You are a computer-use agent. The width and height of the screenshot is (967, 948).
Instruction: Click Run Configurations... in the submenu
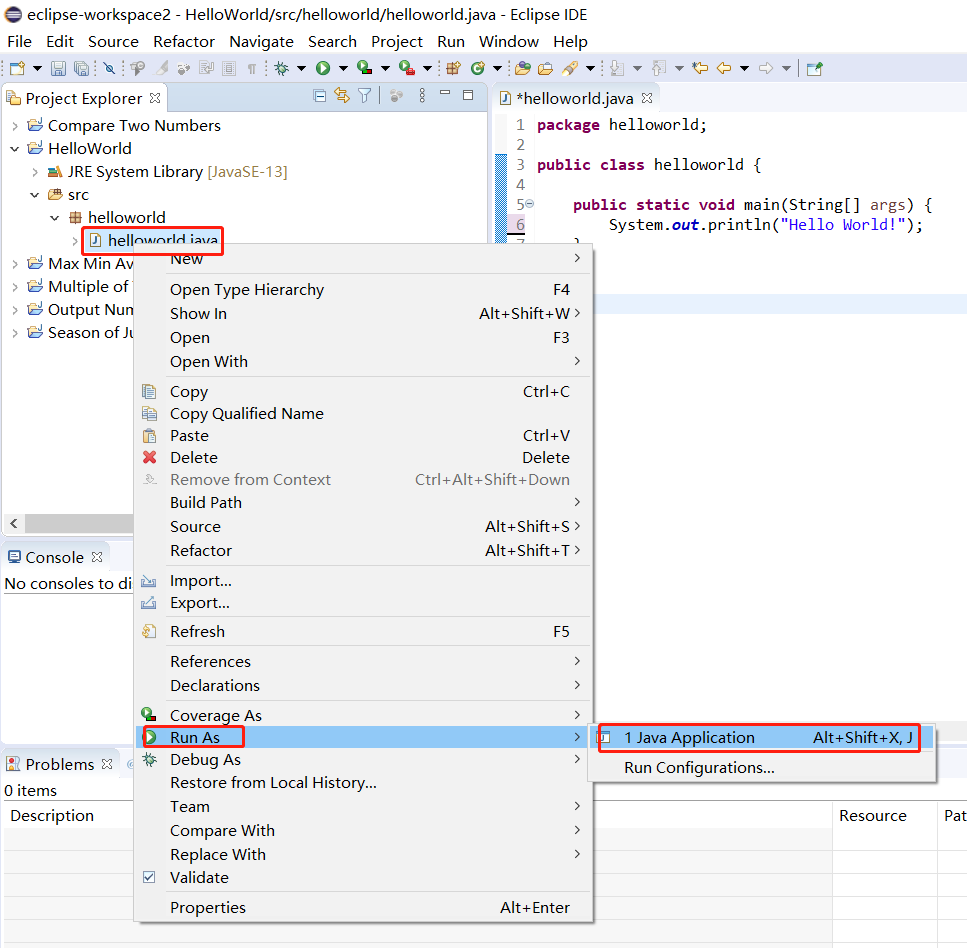pos(699,768)
